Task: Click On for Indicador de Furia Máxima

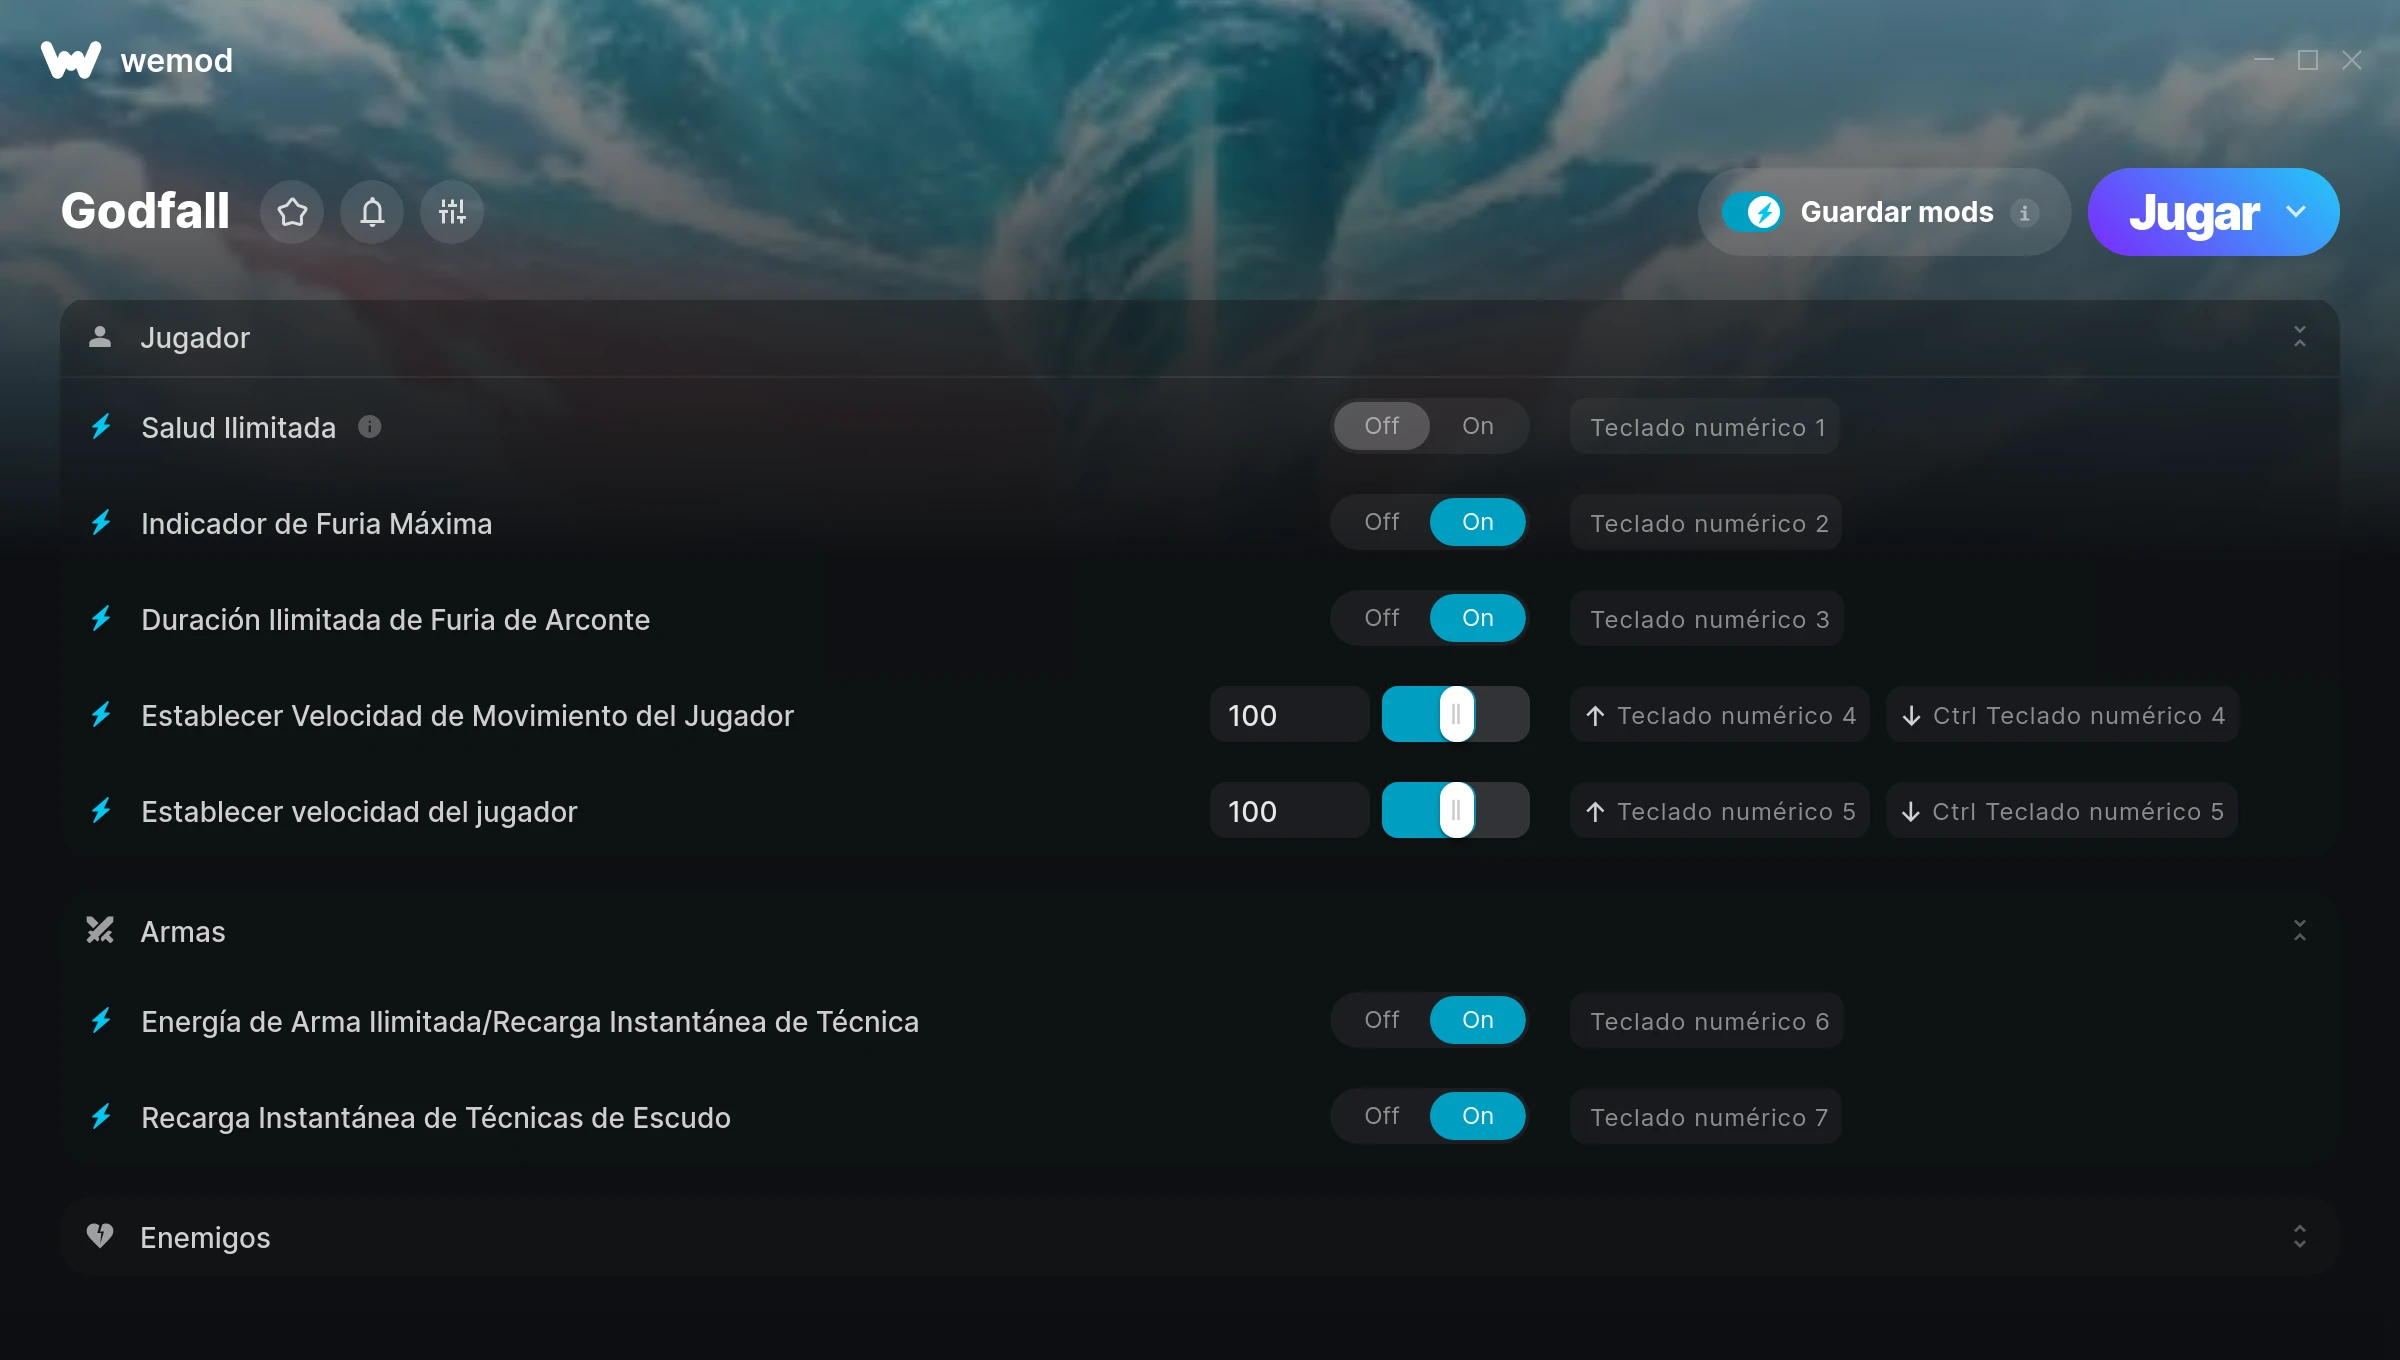Action: tap(1478, 522)
